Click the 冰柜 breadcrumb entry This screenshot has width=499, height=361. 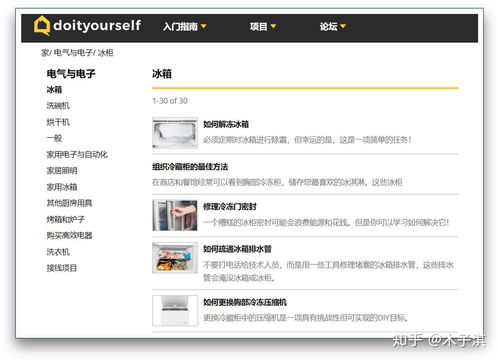point(106,53)
